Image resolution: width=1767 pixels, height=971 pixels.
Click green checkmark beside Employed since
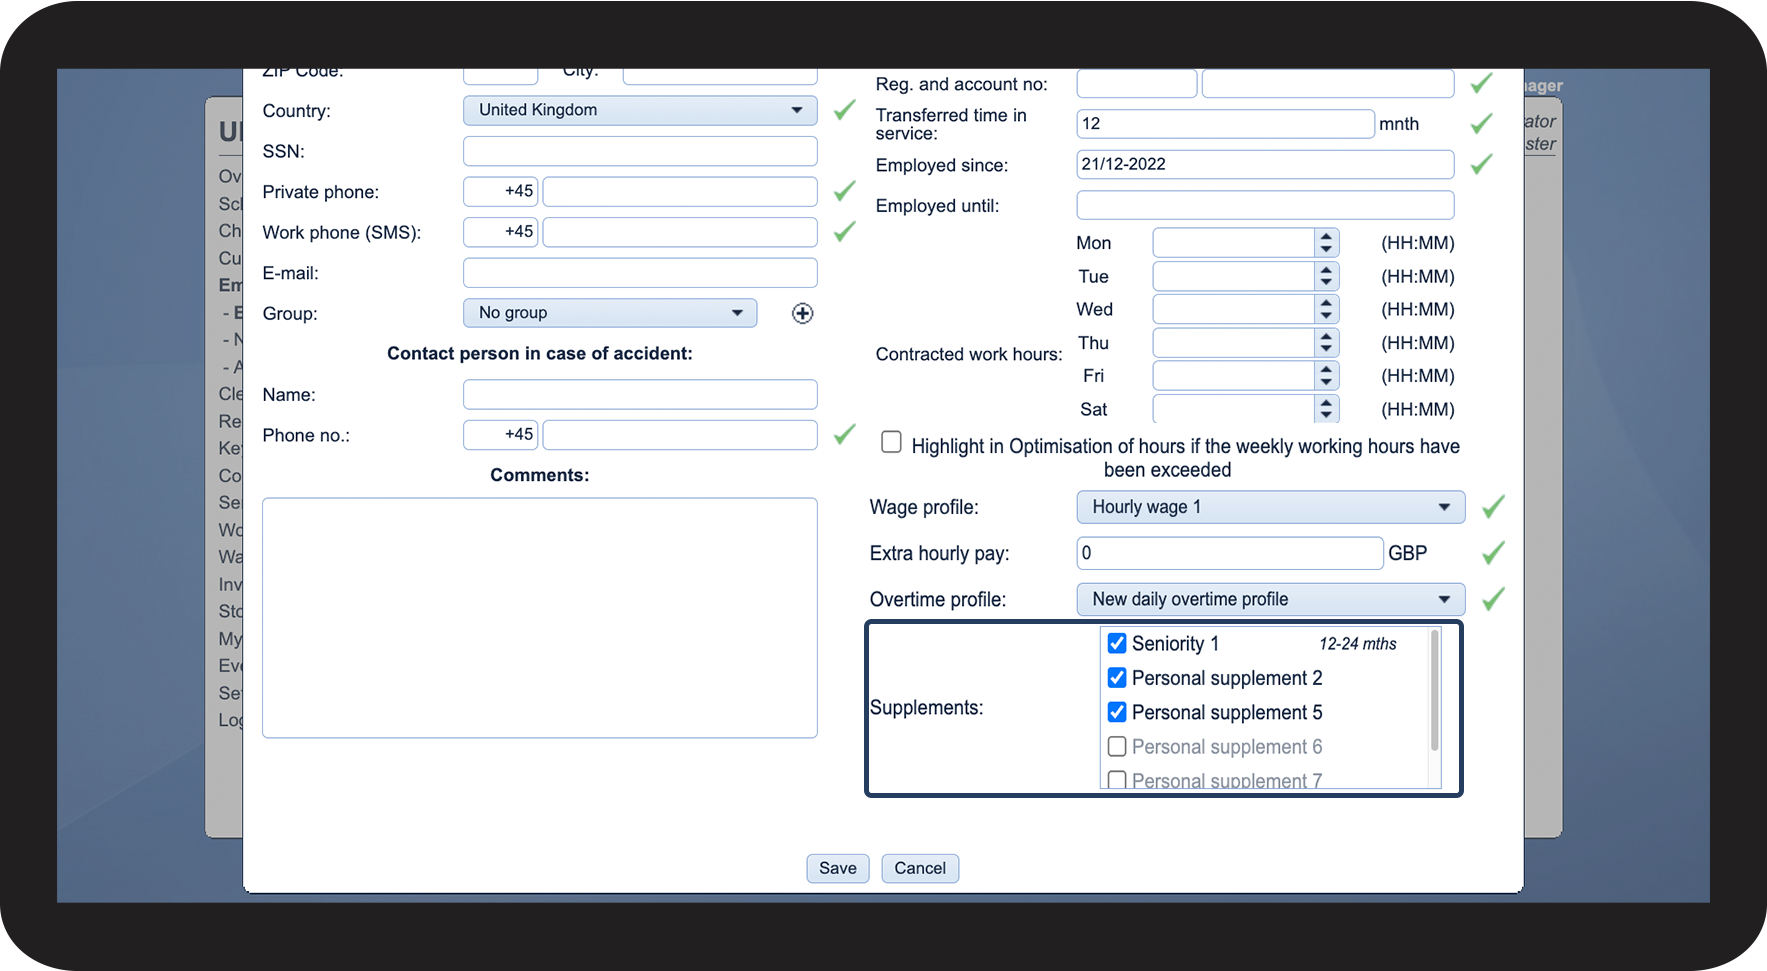coord(1481,164)
